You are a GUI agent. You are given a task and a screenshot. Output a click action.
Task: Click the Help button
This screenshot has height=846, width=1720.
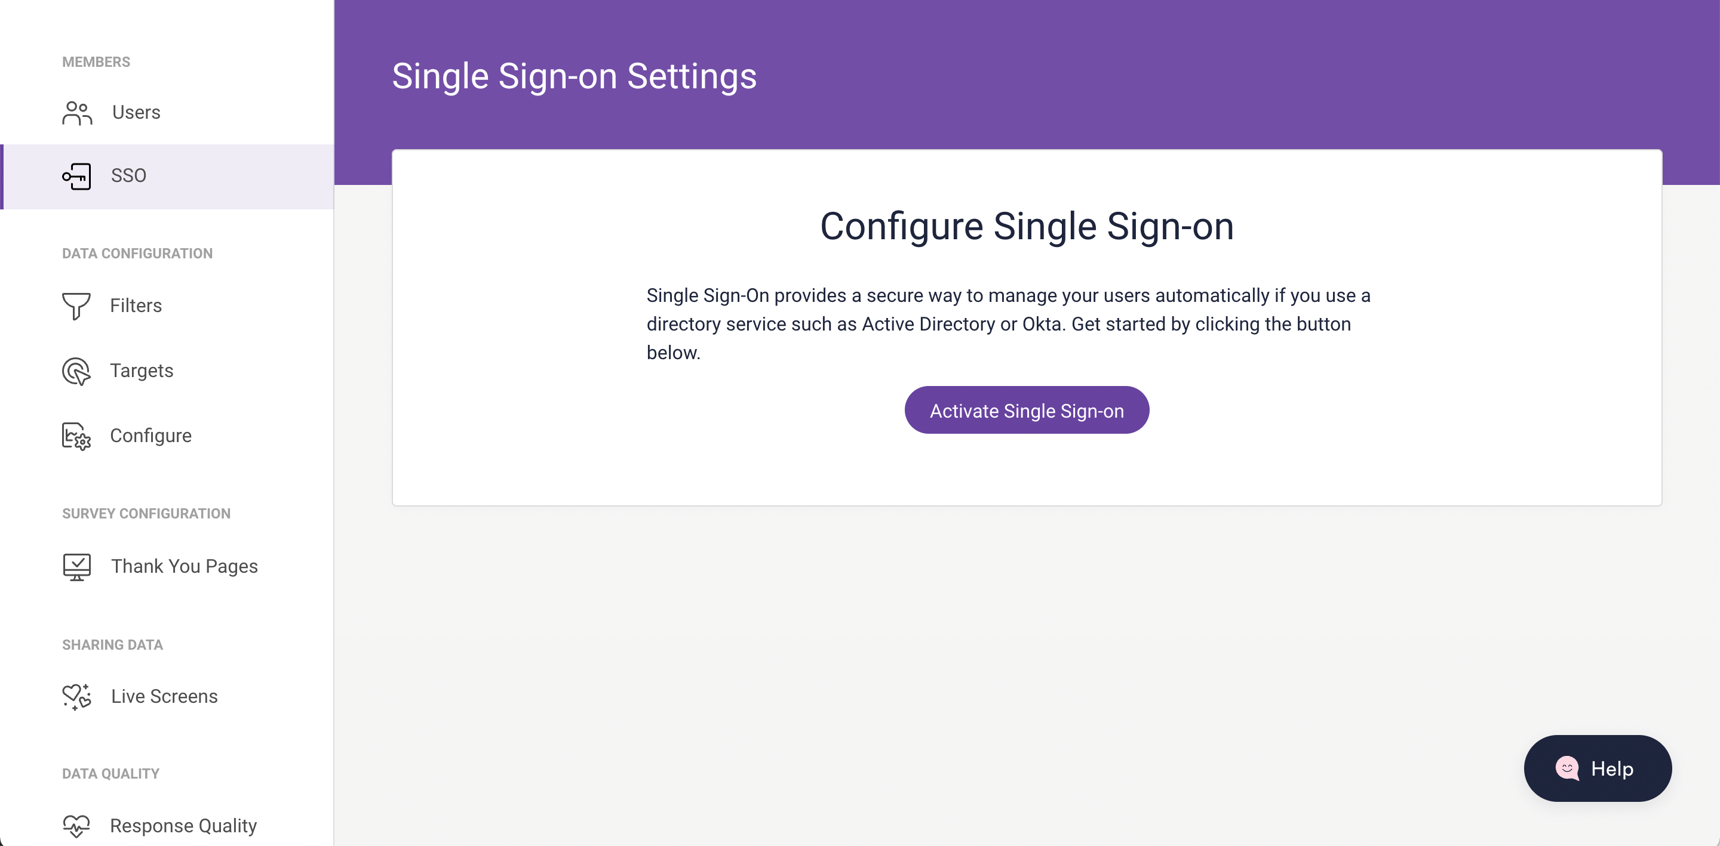click(1597, 768)
